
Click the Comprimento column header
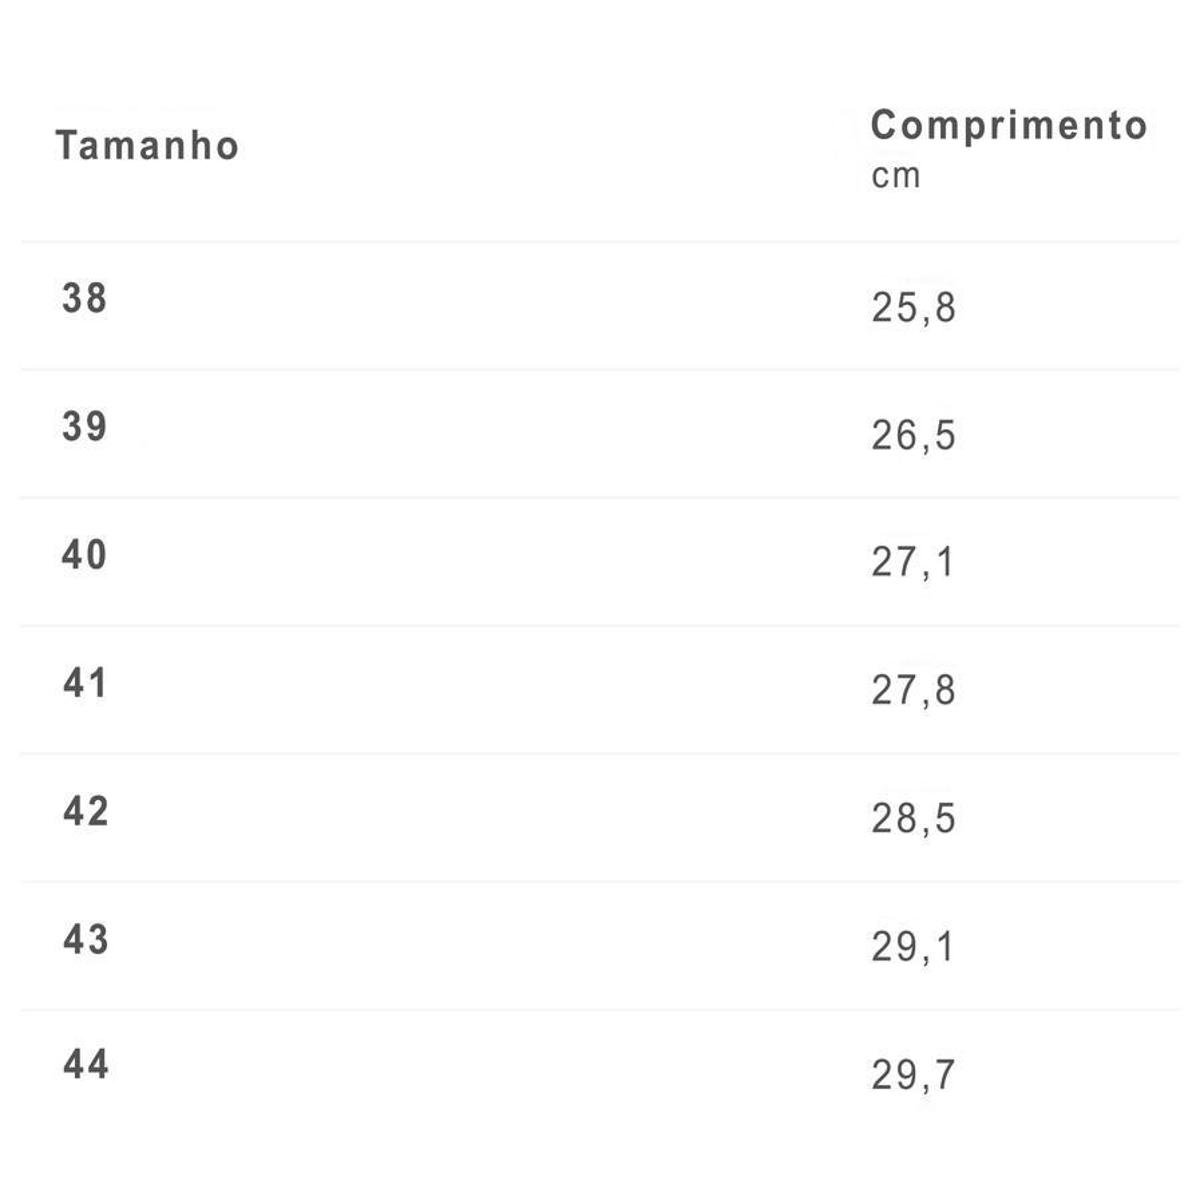(x=1008, y=126)
